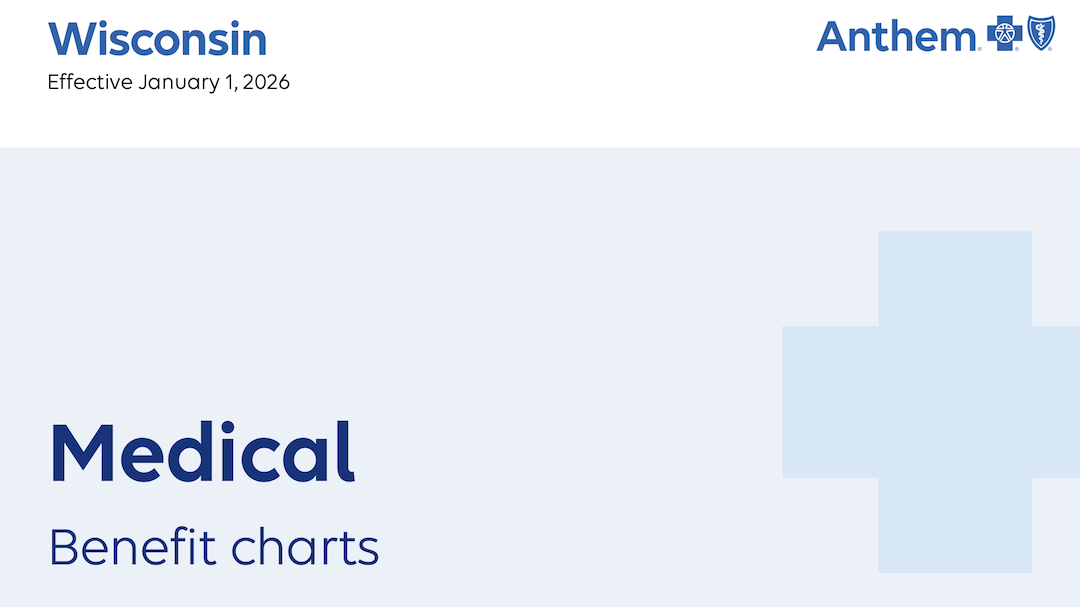Screen dimensions: 1080x607
Task: Click the serpent staff inside the Blue Shield
Action: coord(1040,34)
